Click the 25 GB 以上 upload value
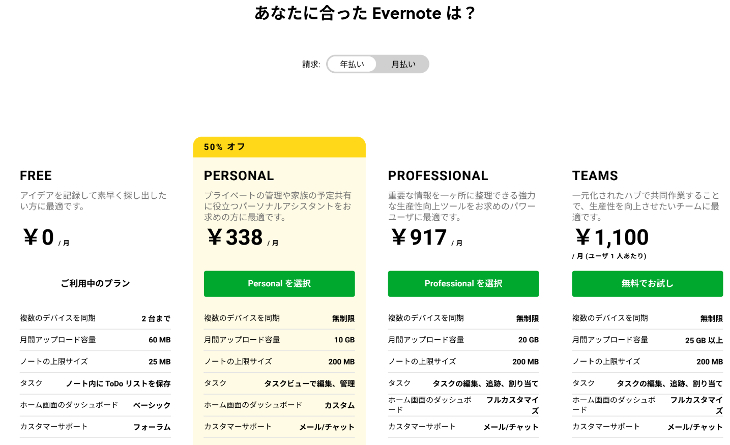The height and width of the screenshot is (445, 730). [x=703, y=340]
